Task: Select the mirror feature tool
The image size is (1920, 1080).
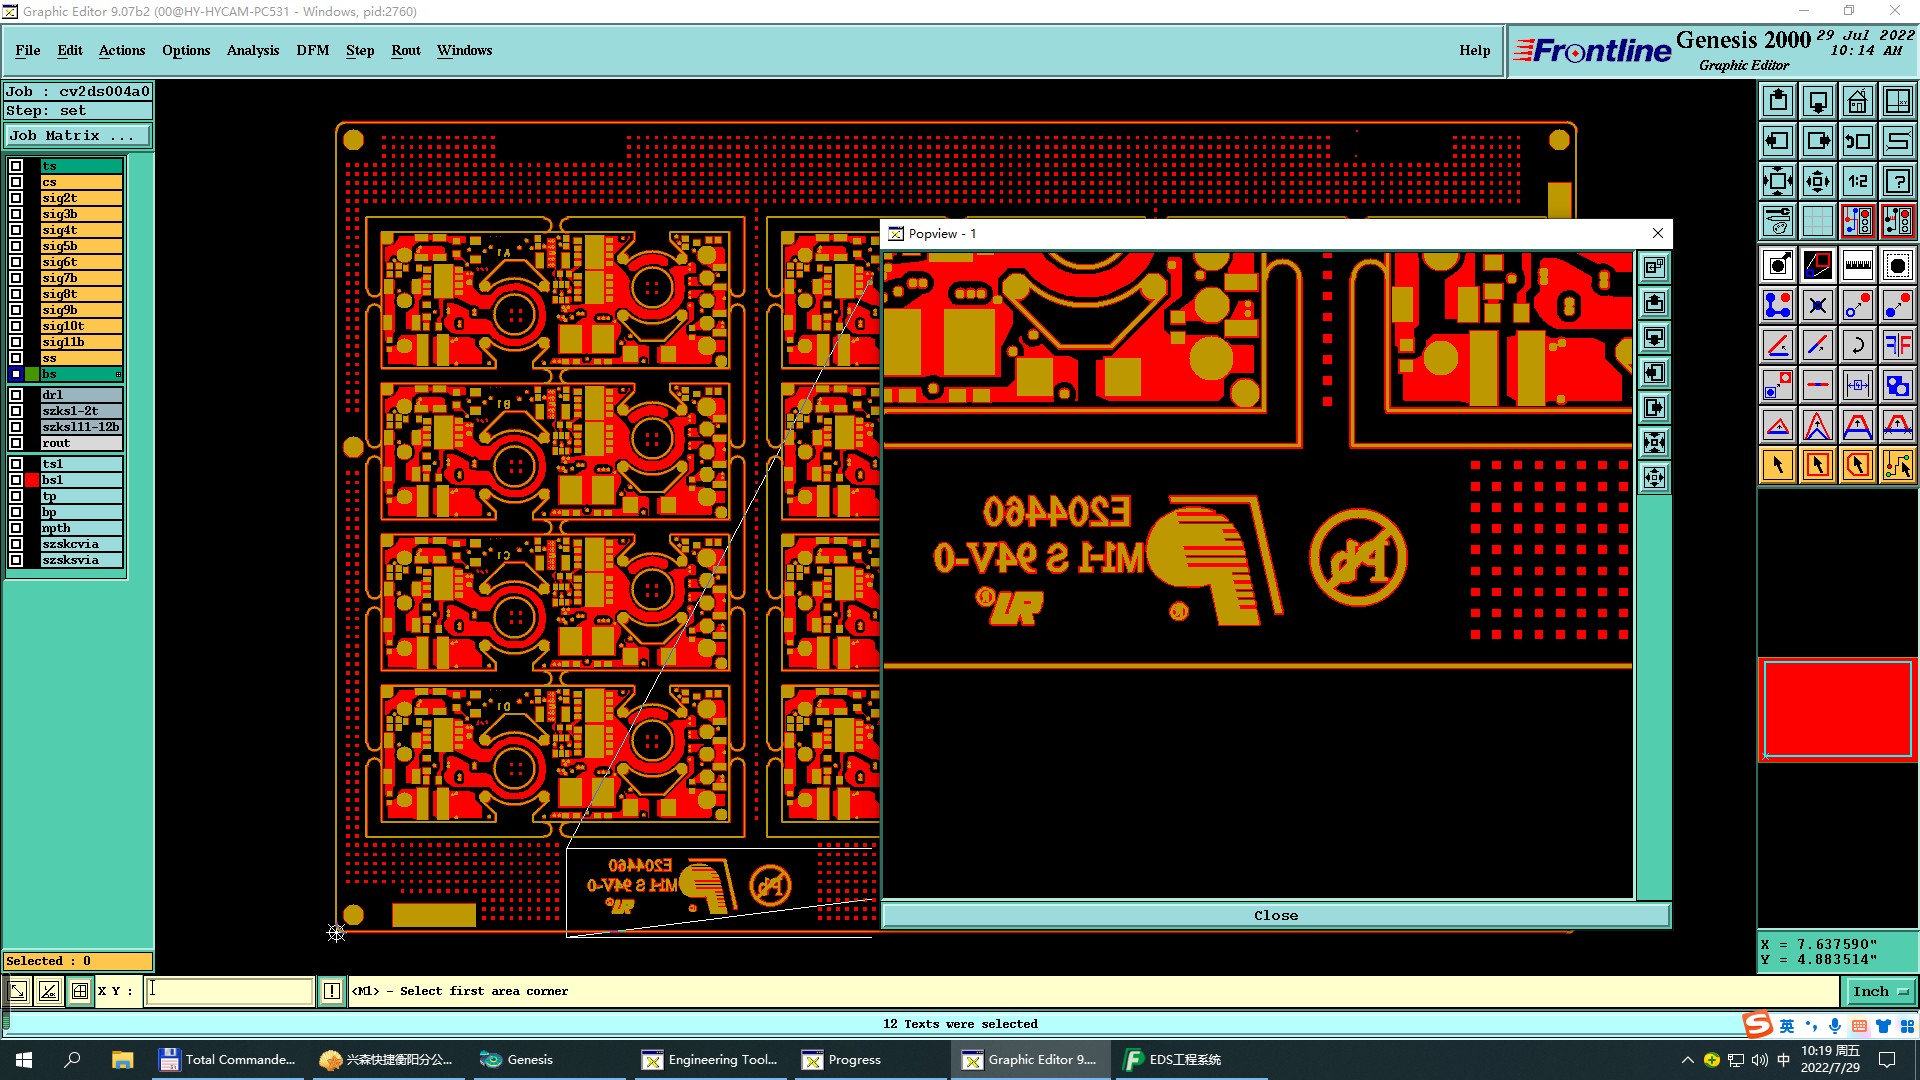Action: [x=1897, y=345]
